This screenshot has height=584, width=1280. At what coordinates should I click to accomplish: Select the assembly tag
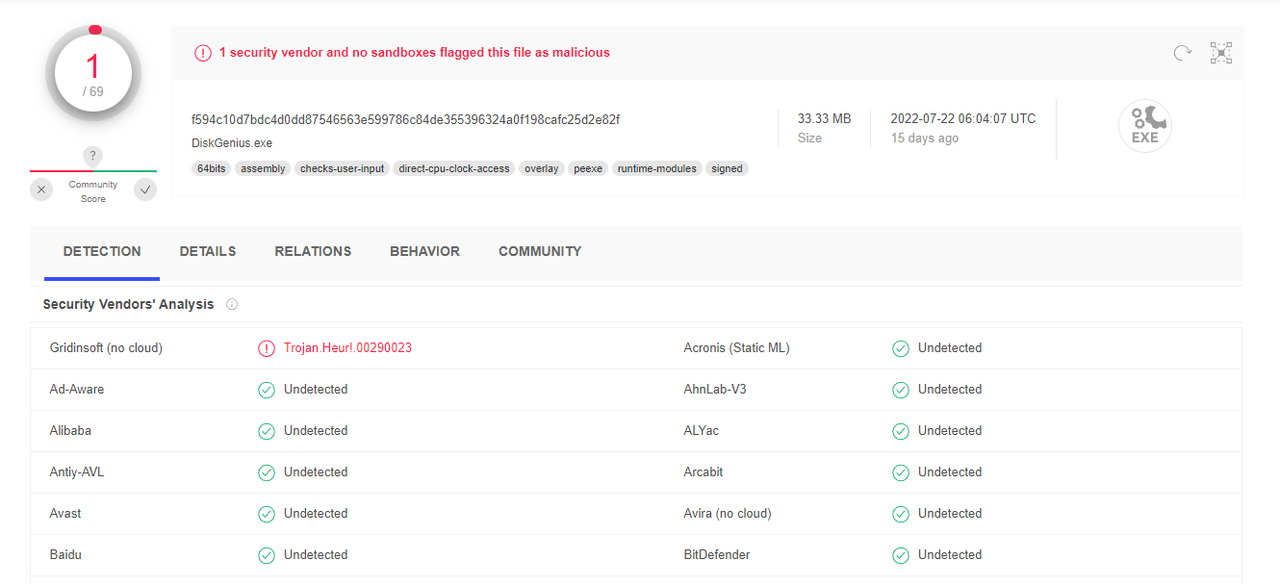tap(263, 169)
